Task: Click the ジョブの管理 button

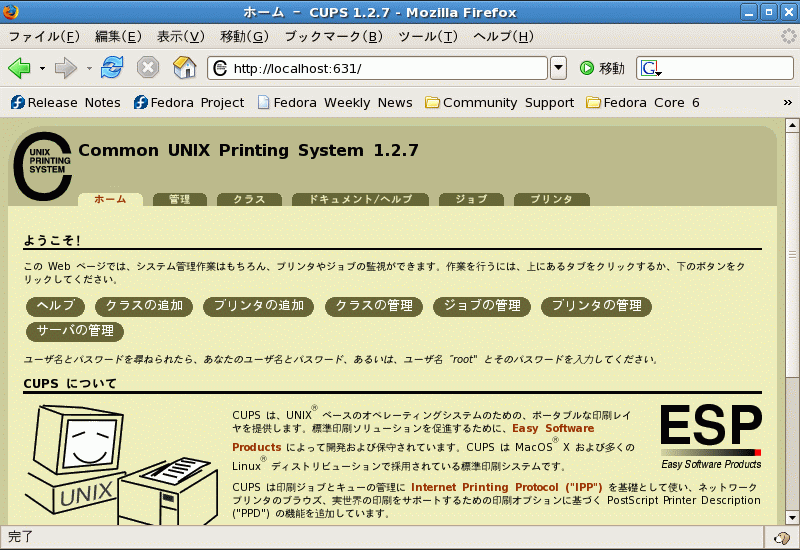Action: (x=482, y=306)
